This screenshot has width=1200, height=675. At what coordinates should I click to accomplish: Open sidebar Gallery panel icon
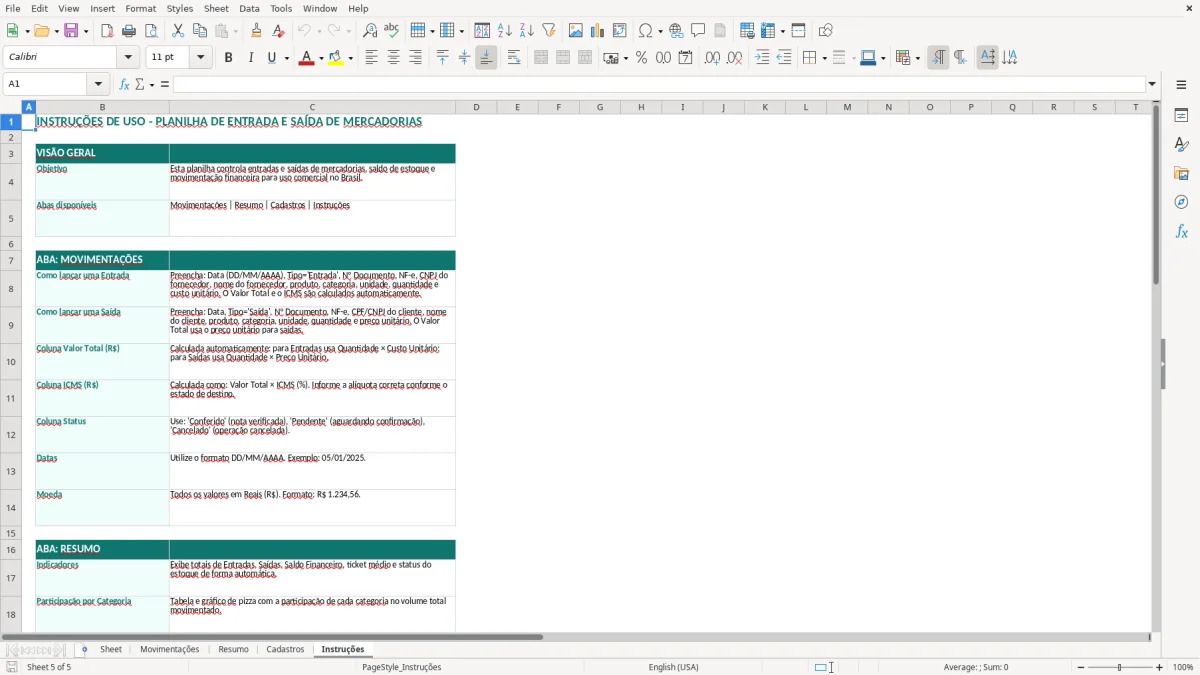click(x=1181, y=174)
